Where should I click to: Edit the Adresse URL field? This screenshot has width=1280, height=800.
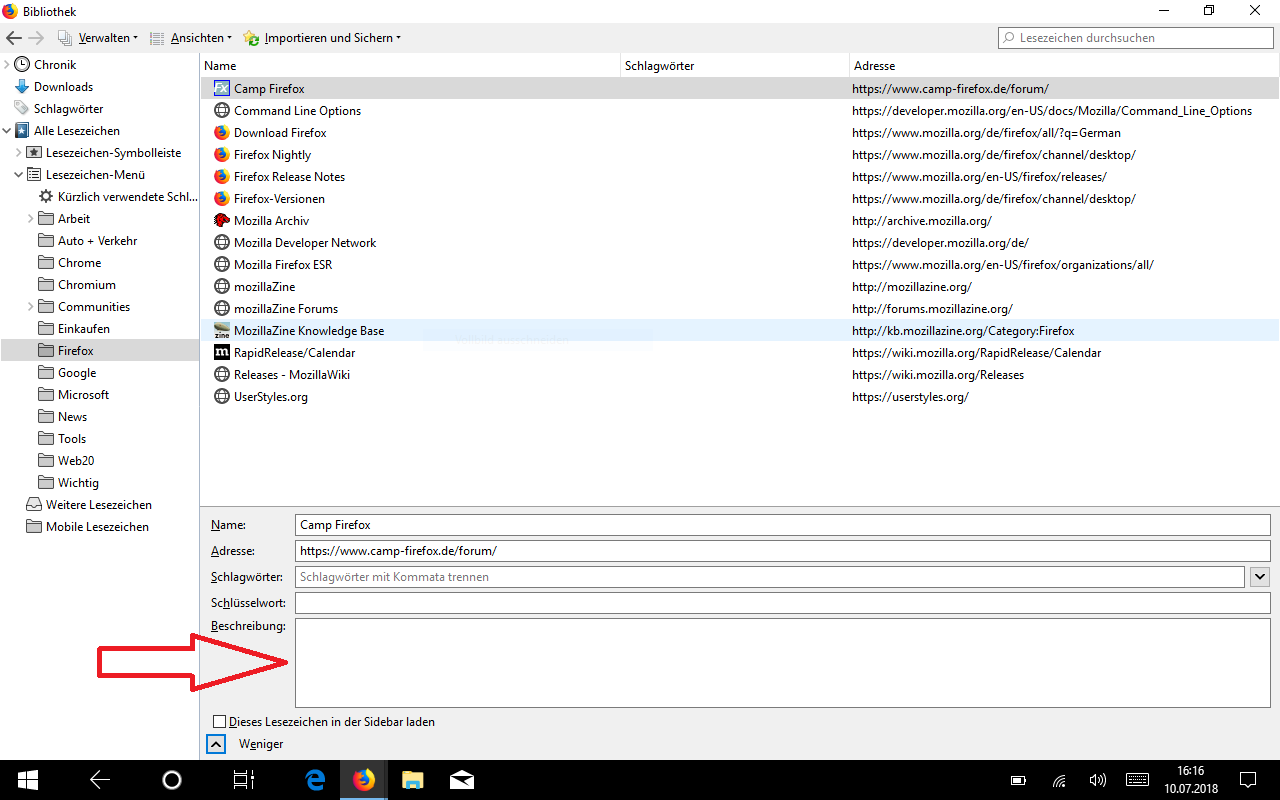pos(783,551)
